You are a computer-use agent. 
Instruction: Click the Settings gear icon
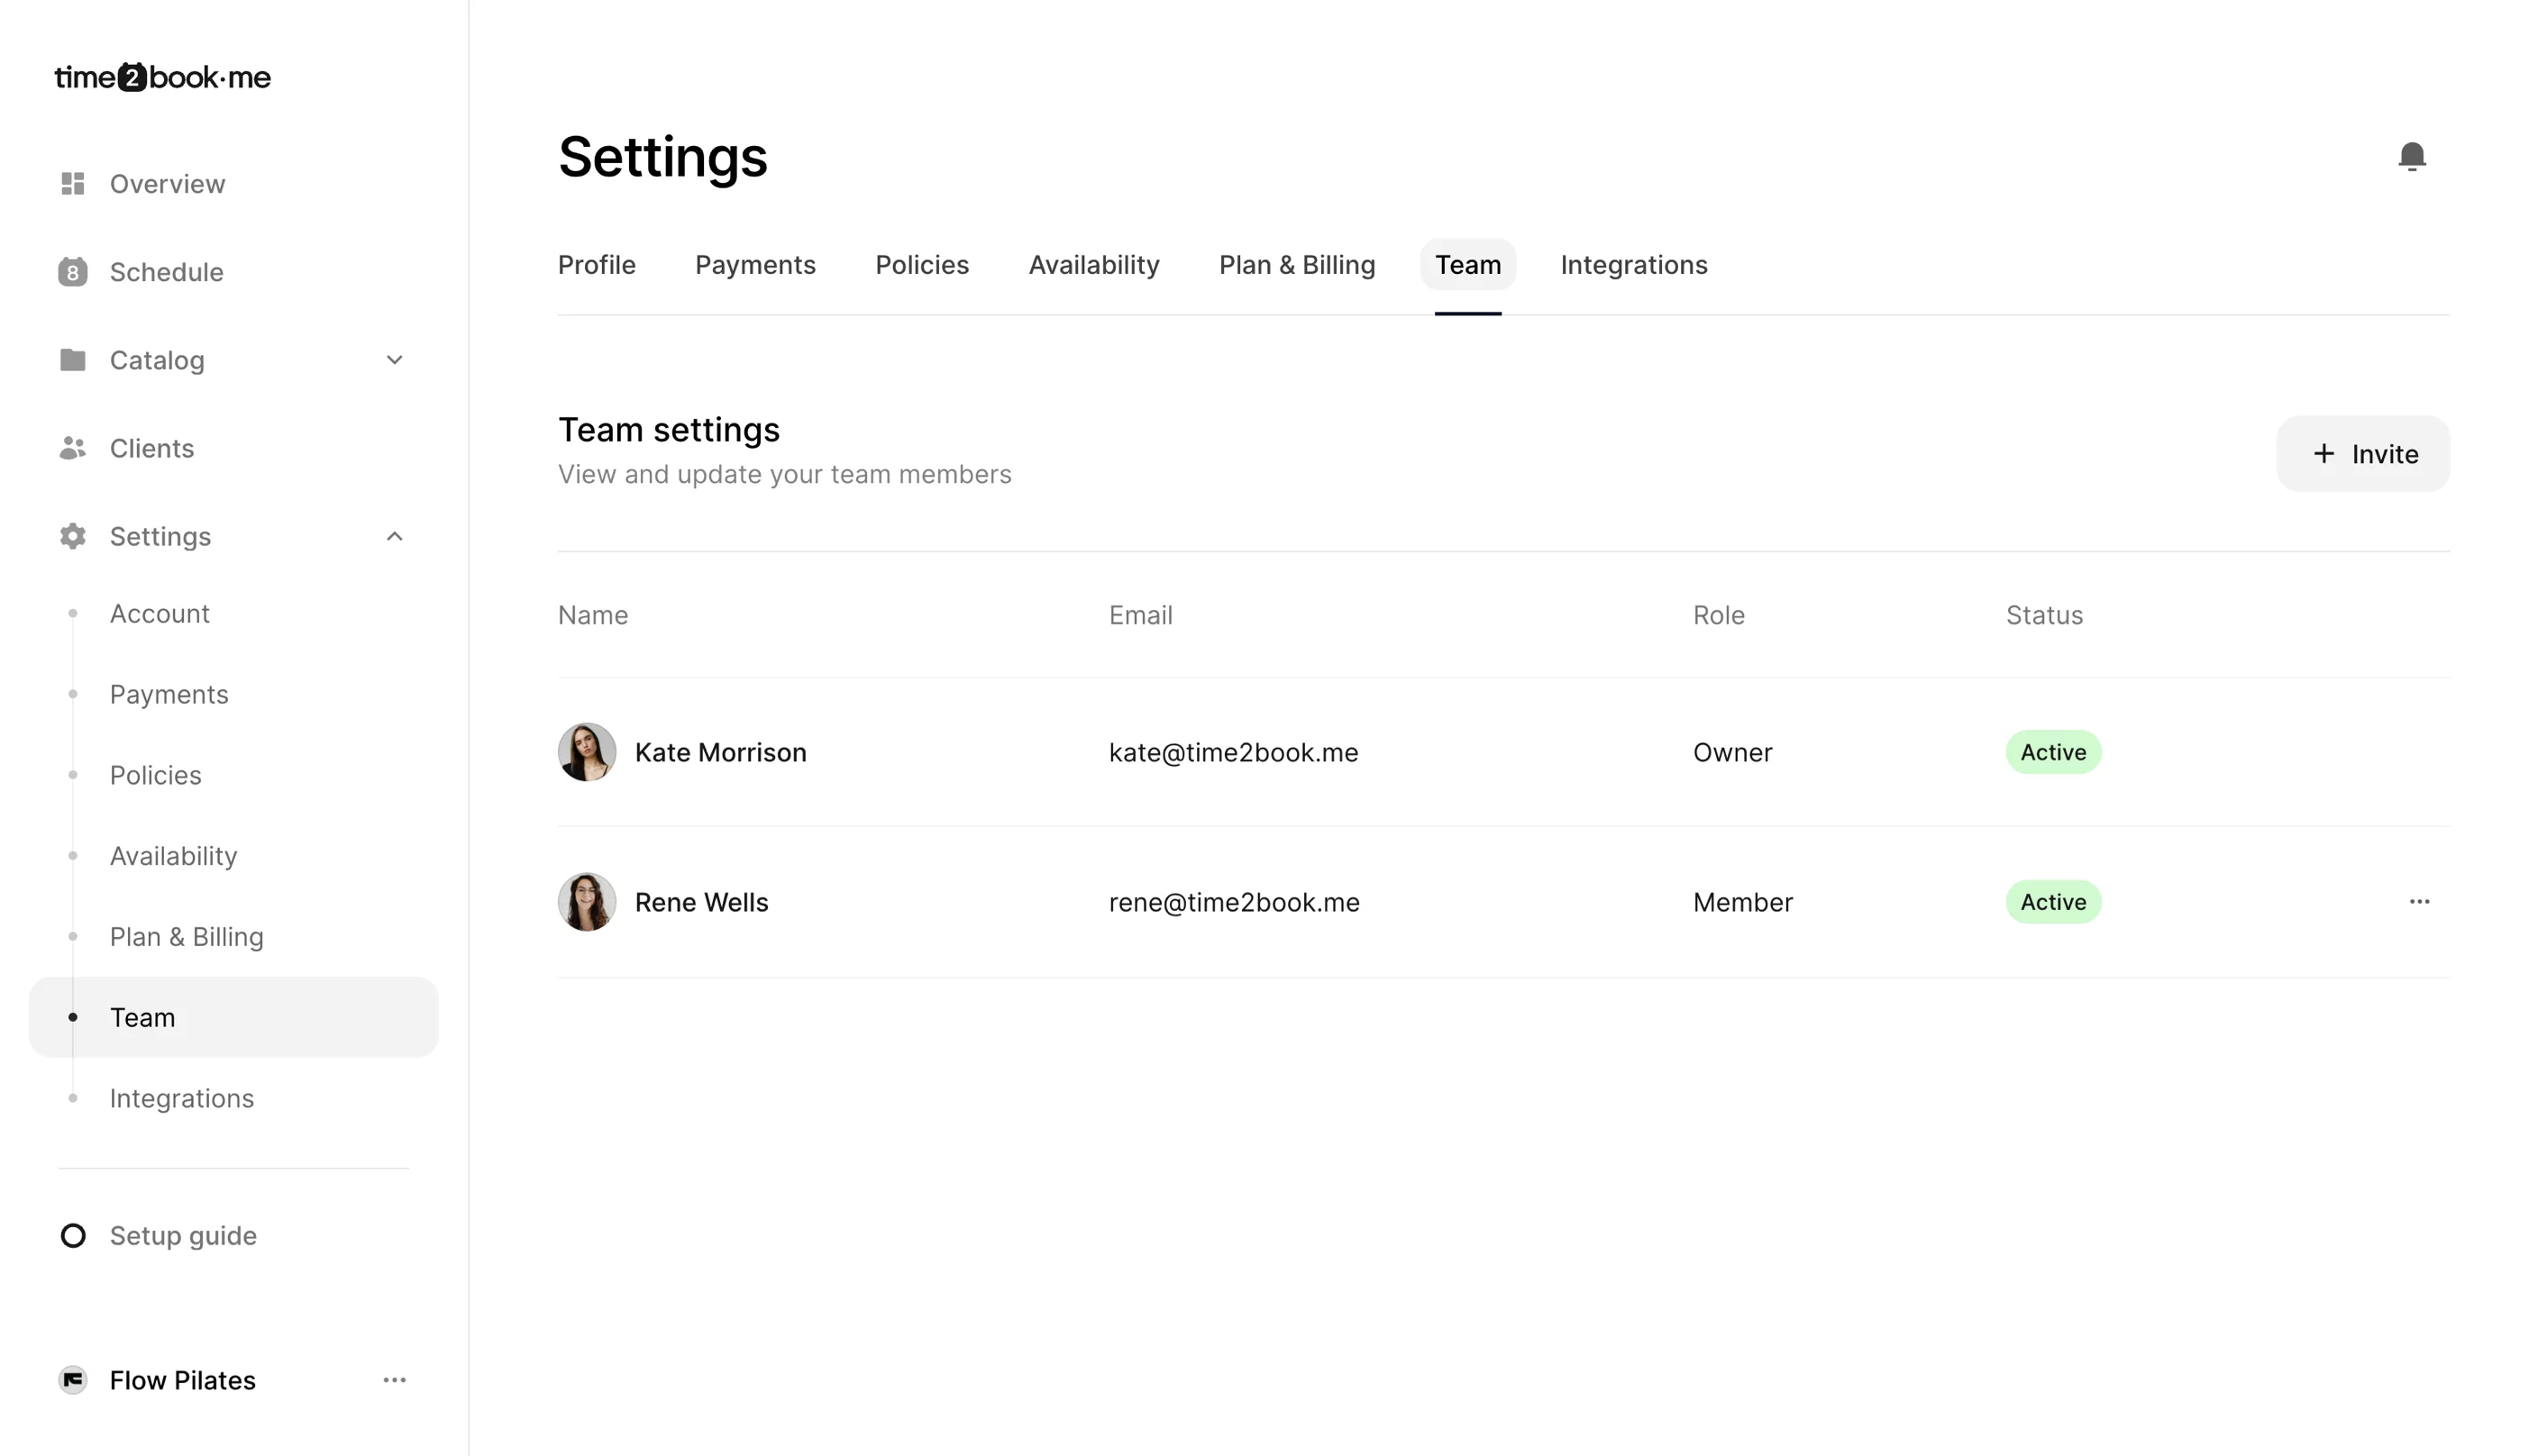72,536
